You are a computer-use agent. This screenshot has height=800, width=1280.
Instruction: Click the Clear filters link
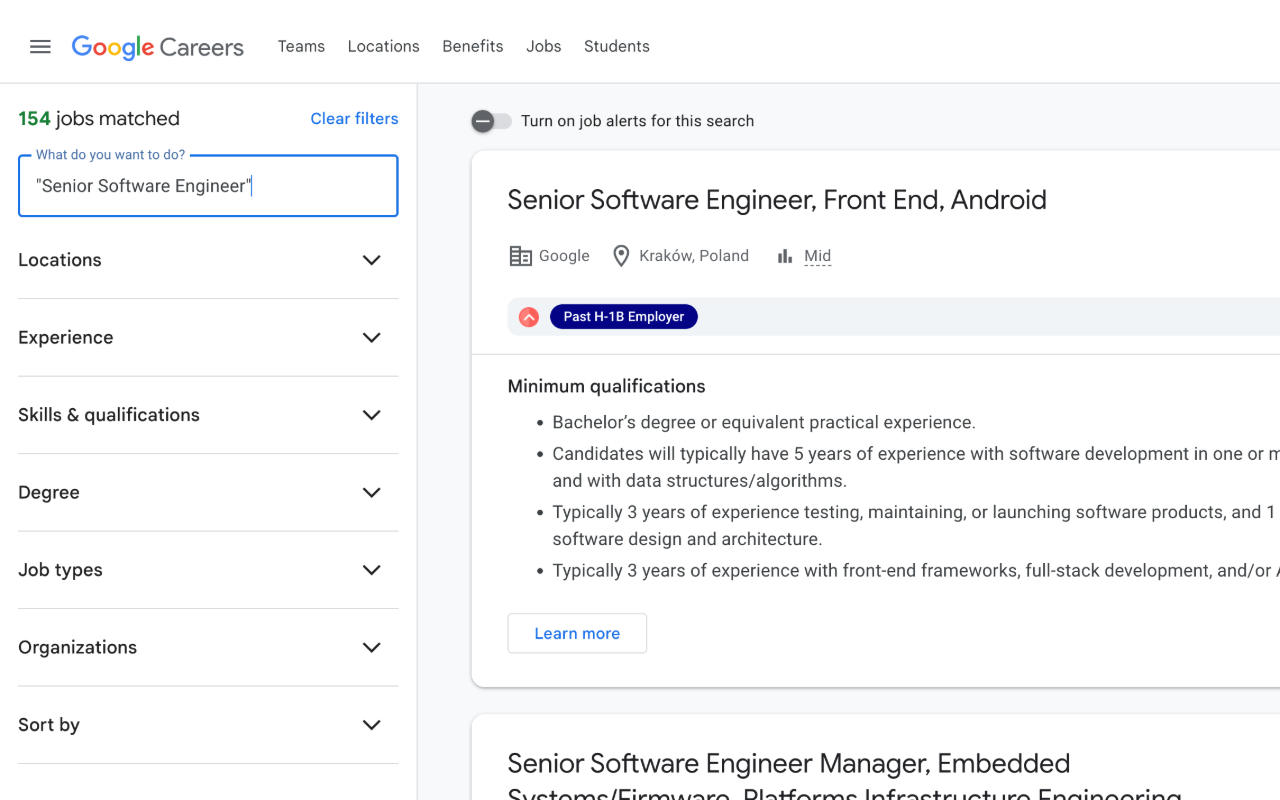pyautogui.click(x=354, y=119)
